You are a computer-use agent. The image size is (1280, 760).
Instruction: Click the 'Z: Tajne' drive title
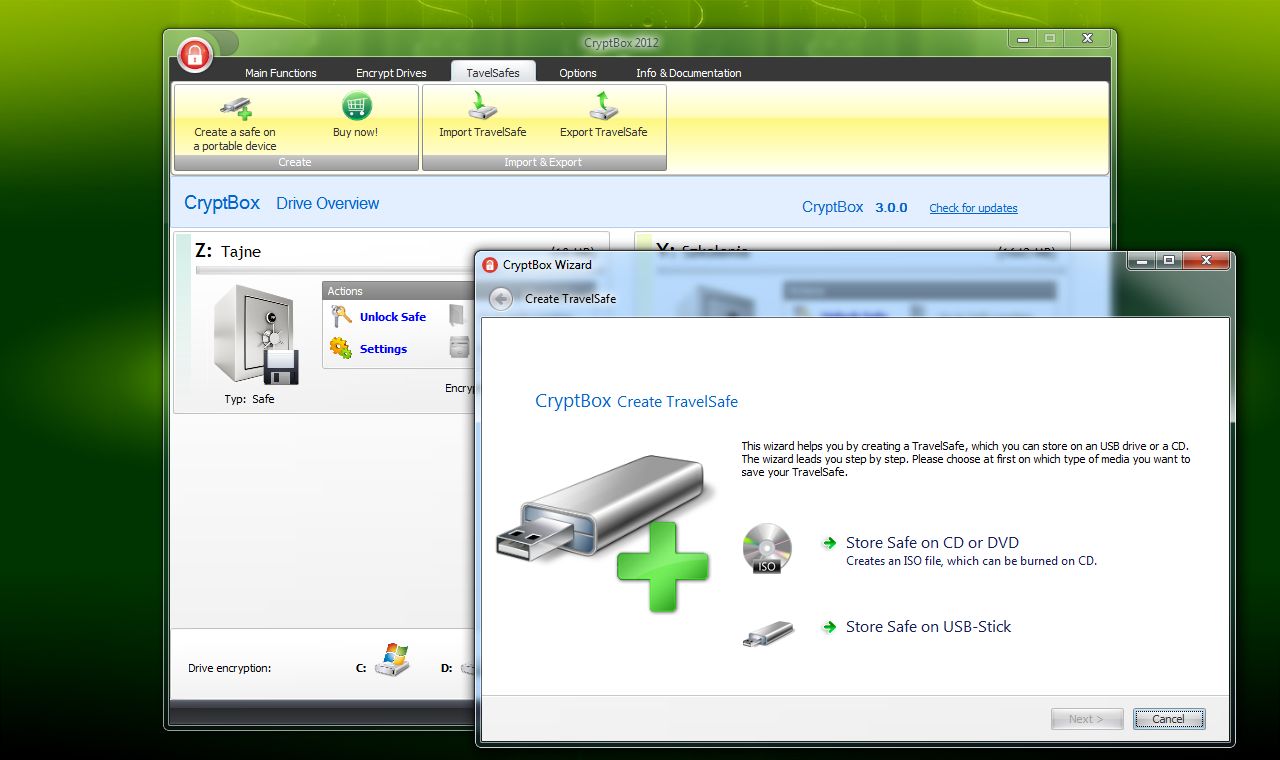(x=229, y=251)
